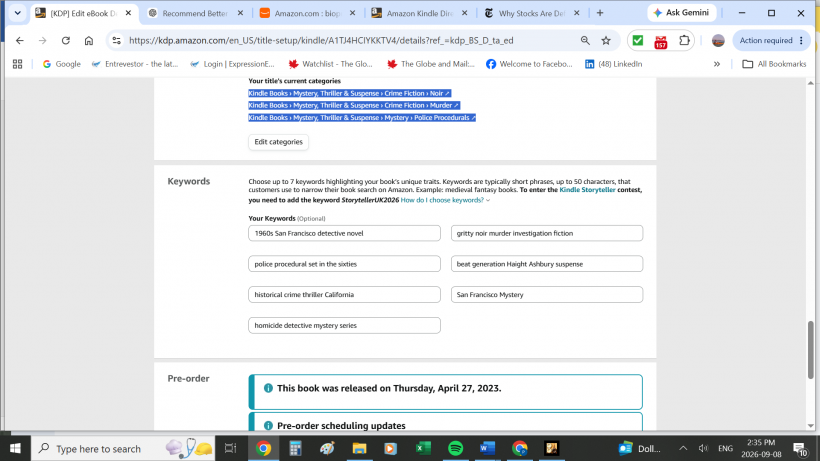Open the Action required menu
820x461 pixels.
click(771, 40)
